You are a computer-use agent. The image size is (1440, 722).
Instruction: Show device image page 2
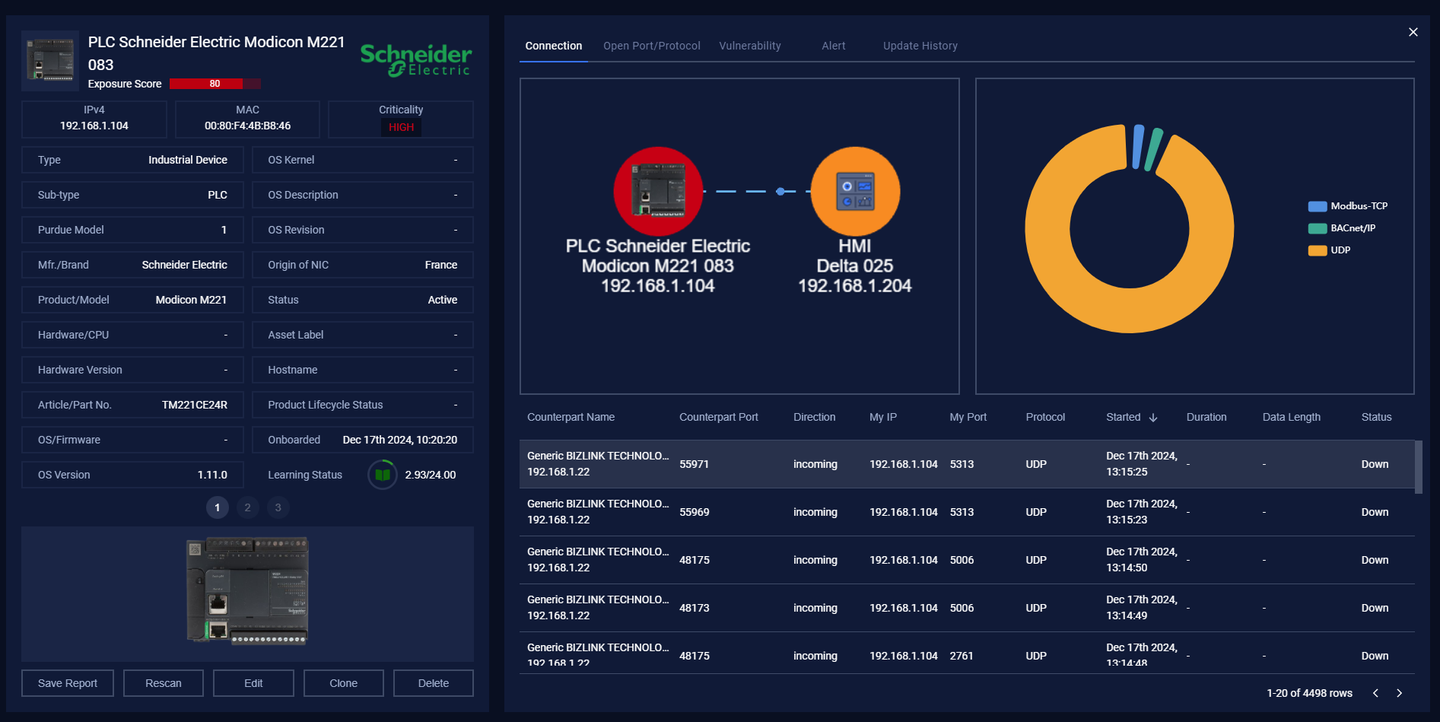[x=248, y=508]
